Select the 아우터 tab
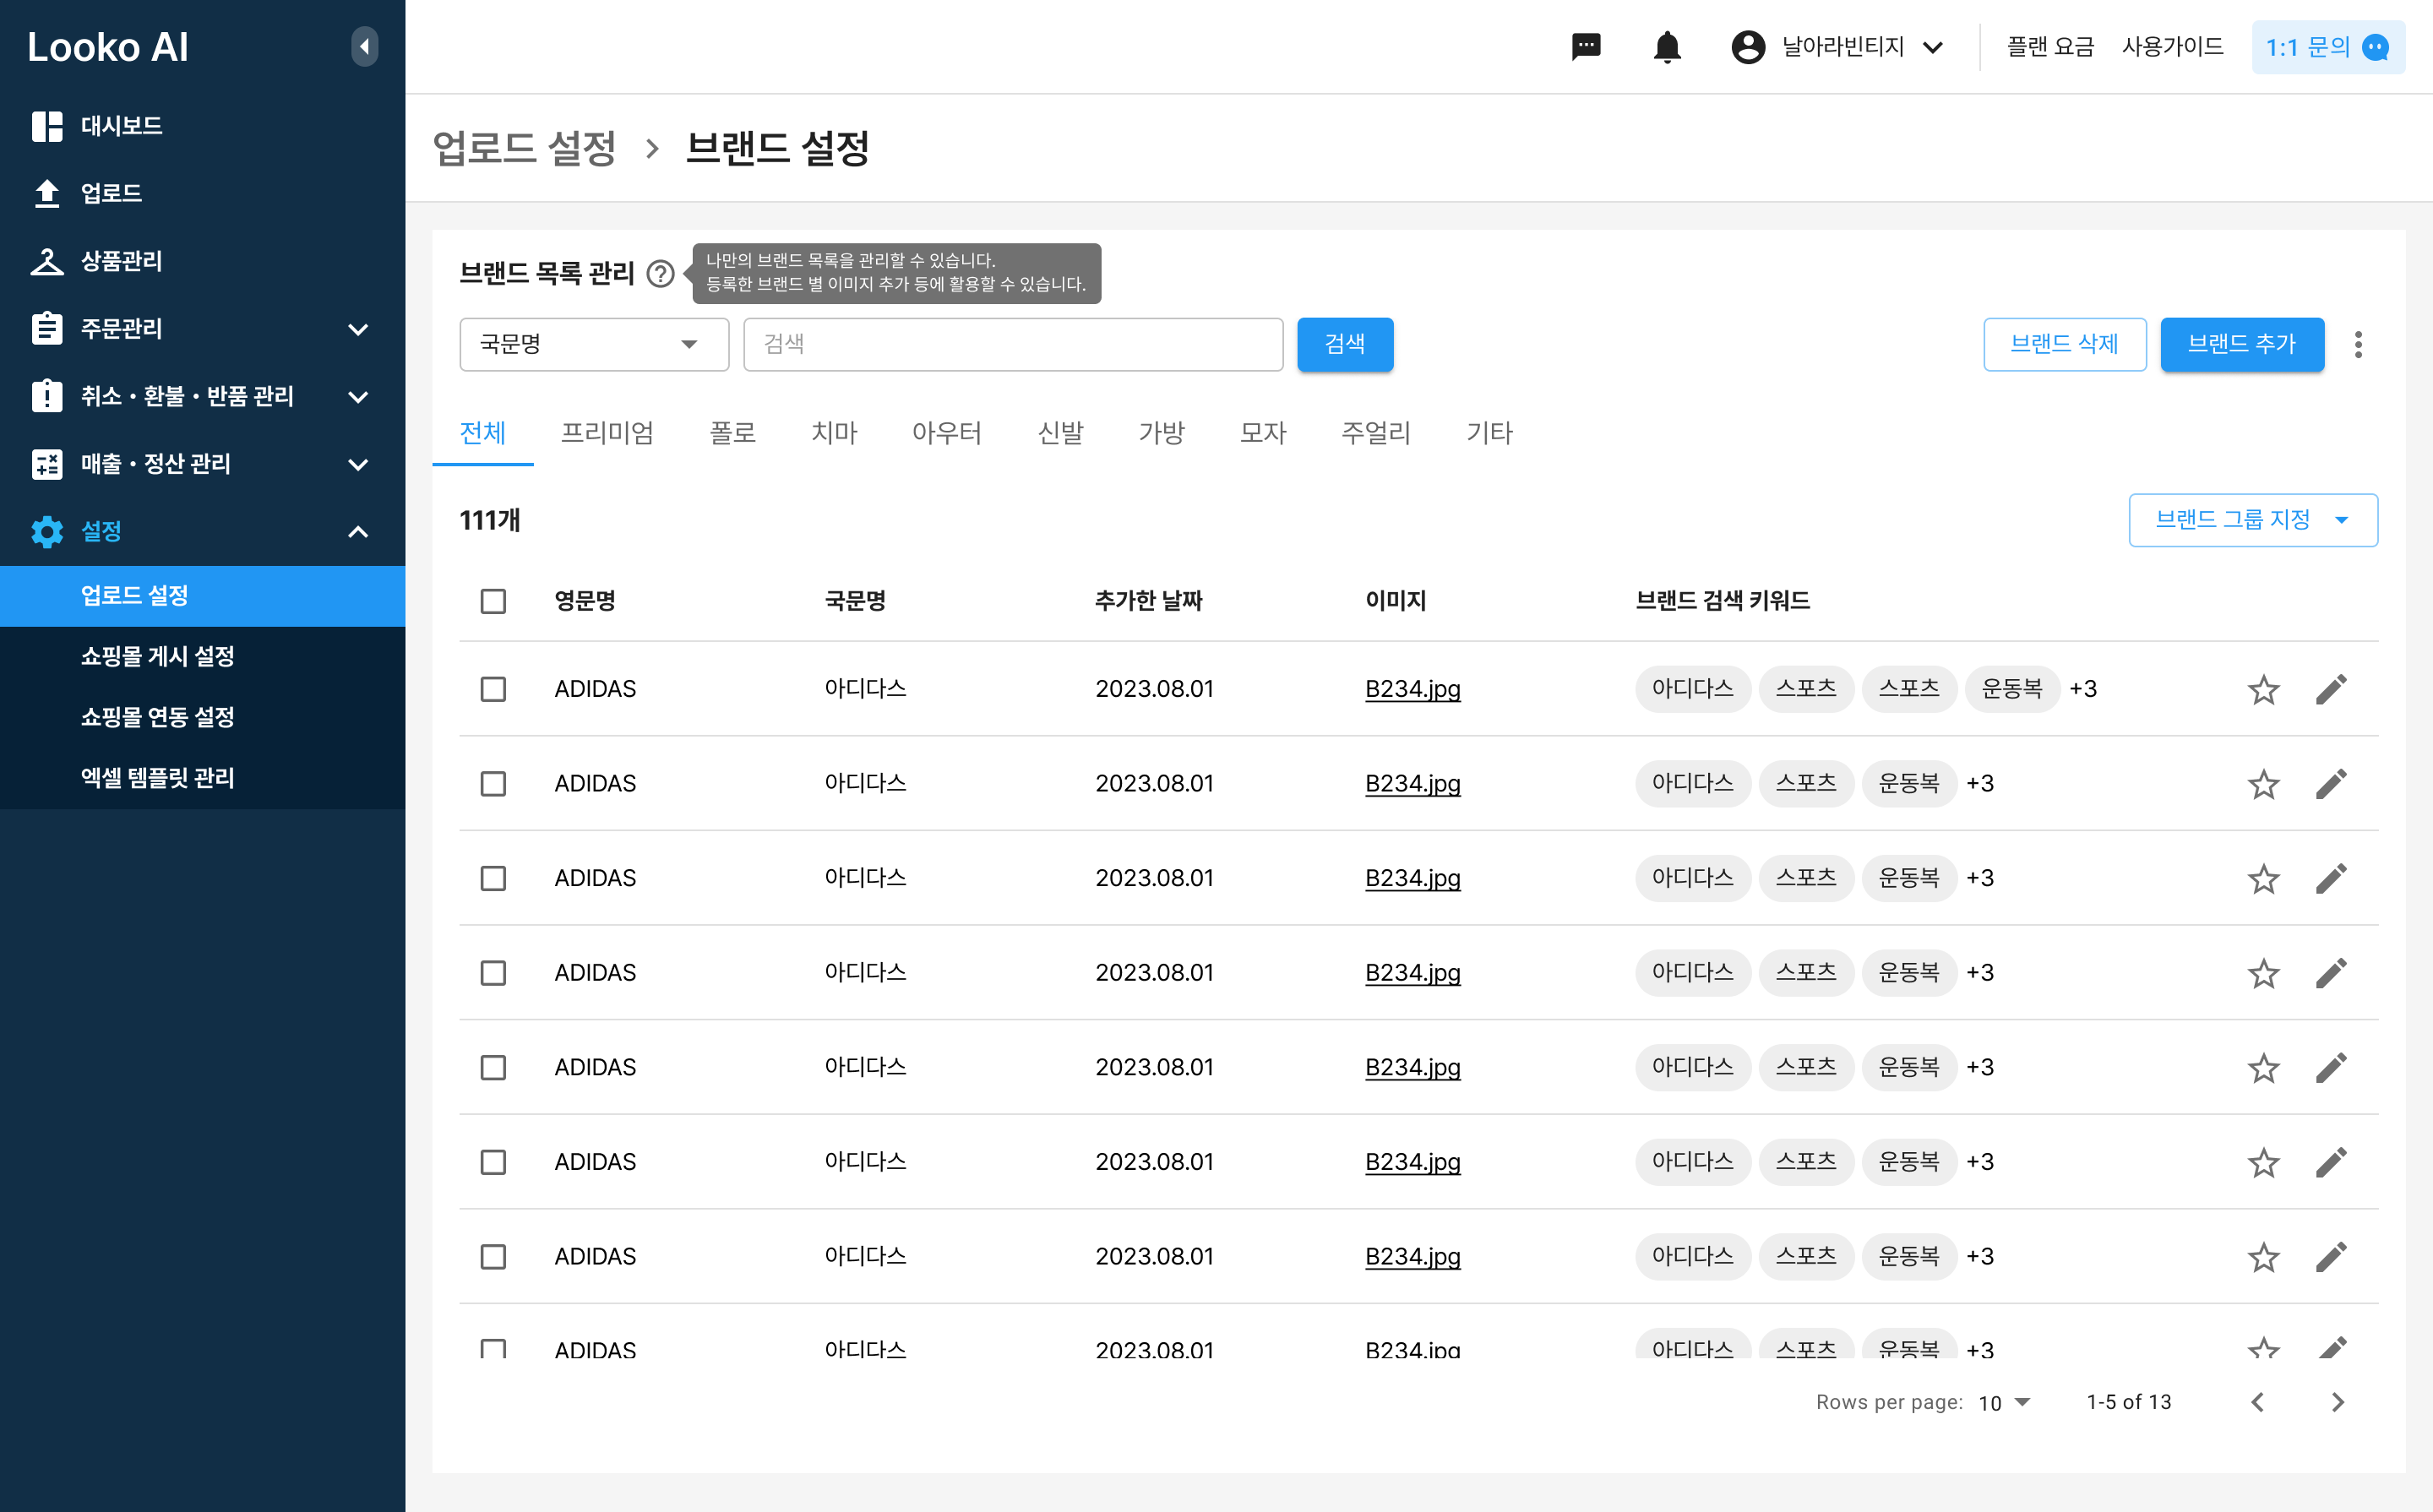Viewport: 2433px width, 1512px height. [x=947, y=433]
